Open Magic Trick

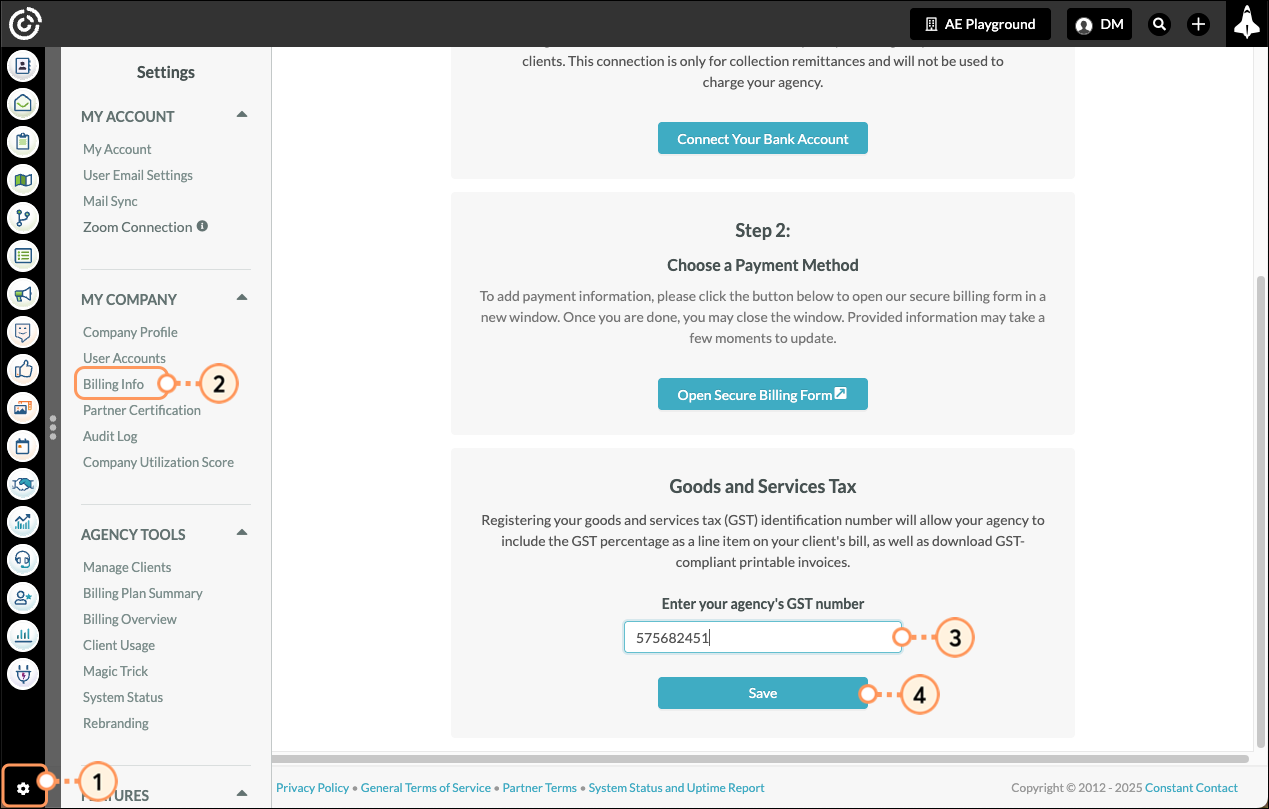tap(115, 671)
